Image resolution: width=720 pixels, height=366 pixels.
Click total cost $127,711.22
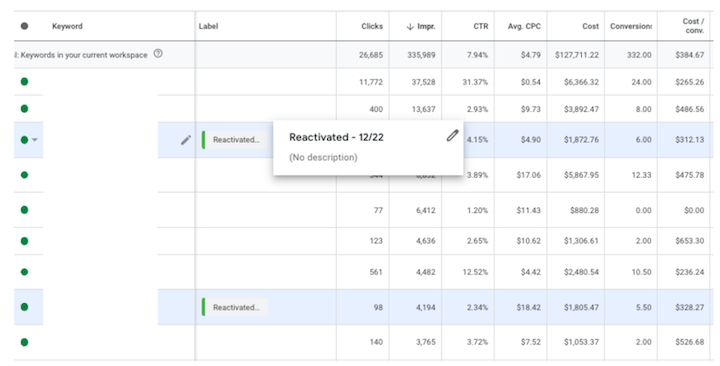pos(577,55)
